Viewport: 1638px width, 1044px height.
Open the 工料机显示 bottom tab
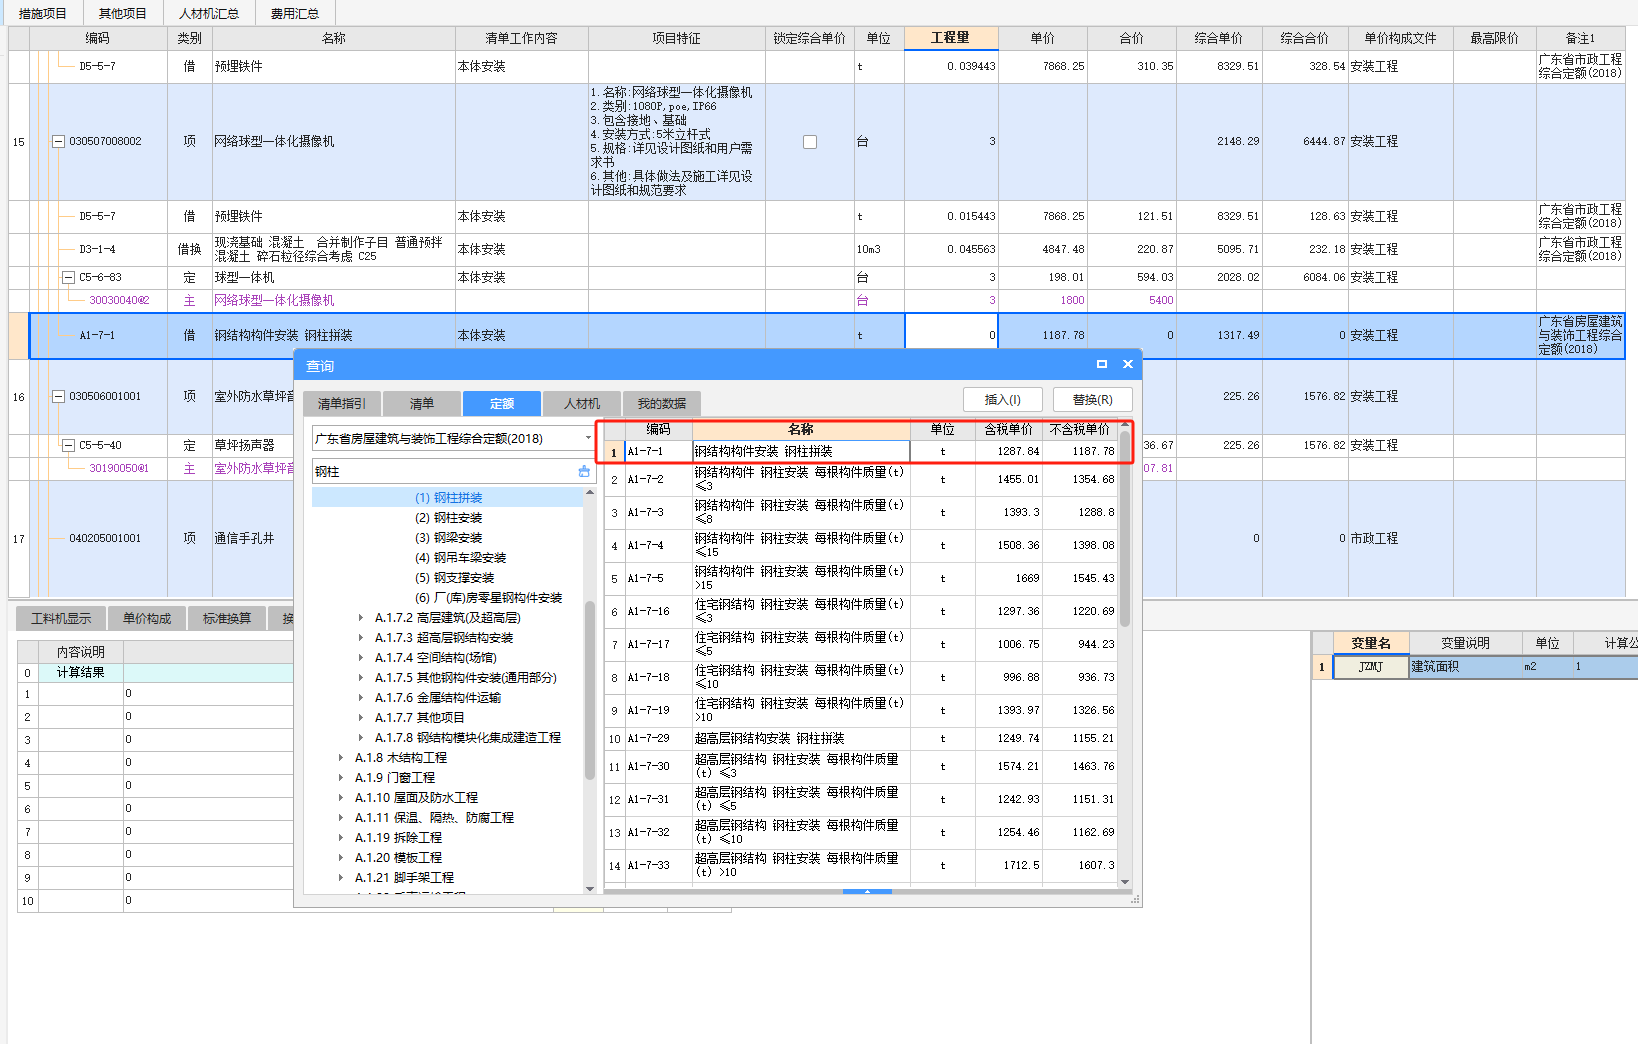click(61, 619)
